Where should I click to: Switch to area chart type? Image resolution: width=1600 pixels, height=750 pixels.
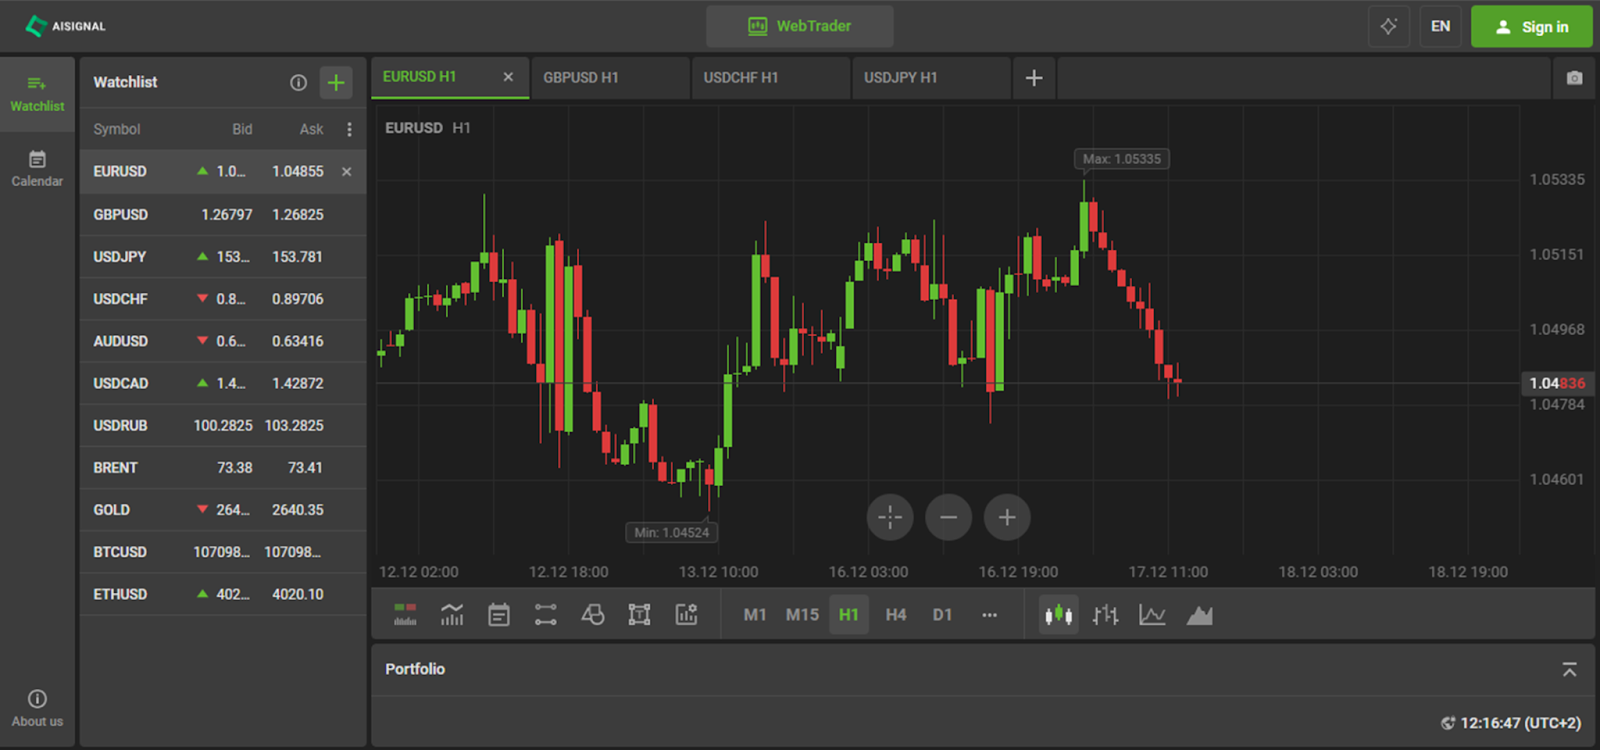pyautogui.click(x=1199, y=615)
